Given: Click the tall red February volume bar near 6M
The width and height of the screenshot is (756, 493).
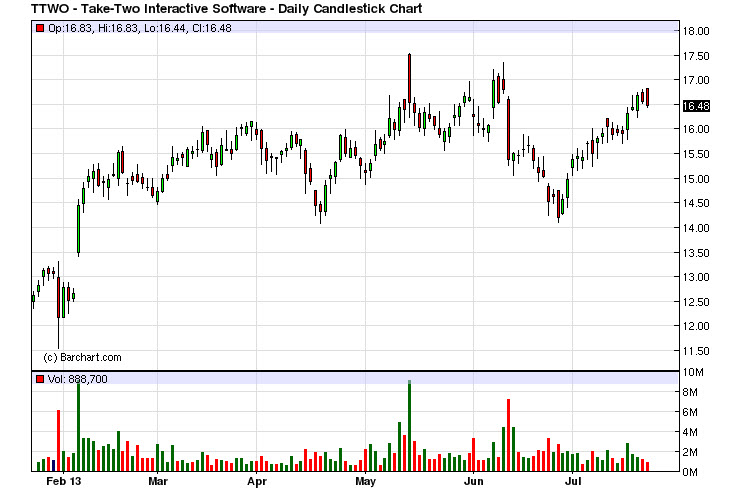Looking at the screenshot, I should click(x=58, y=440).
